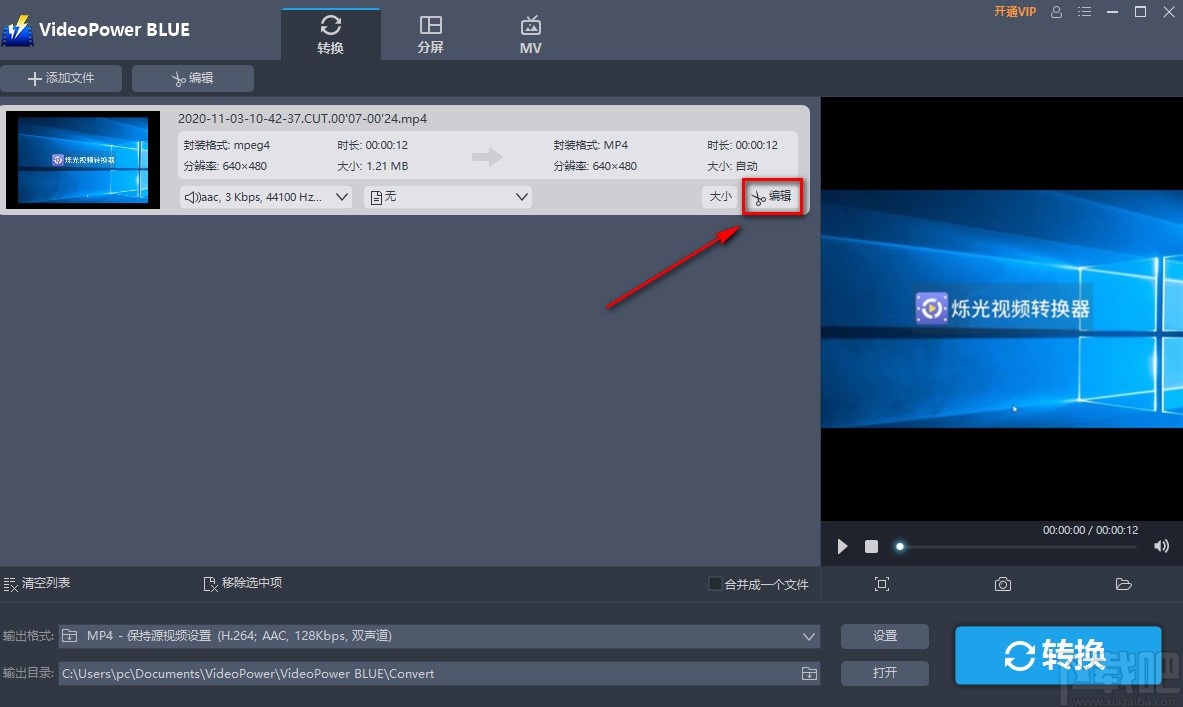
Task: Click the 大小 size button
Action: [x=720, y=196]
